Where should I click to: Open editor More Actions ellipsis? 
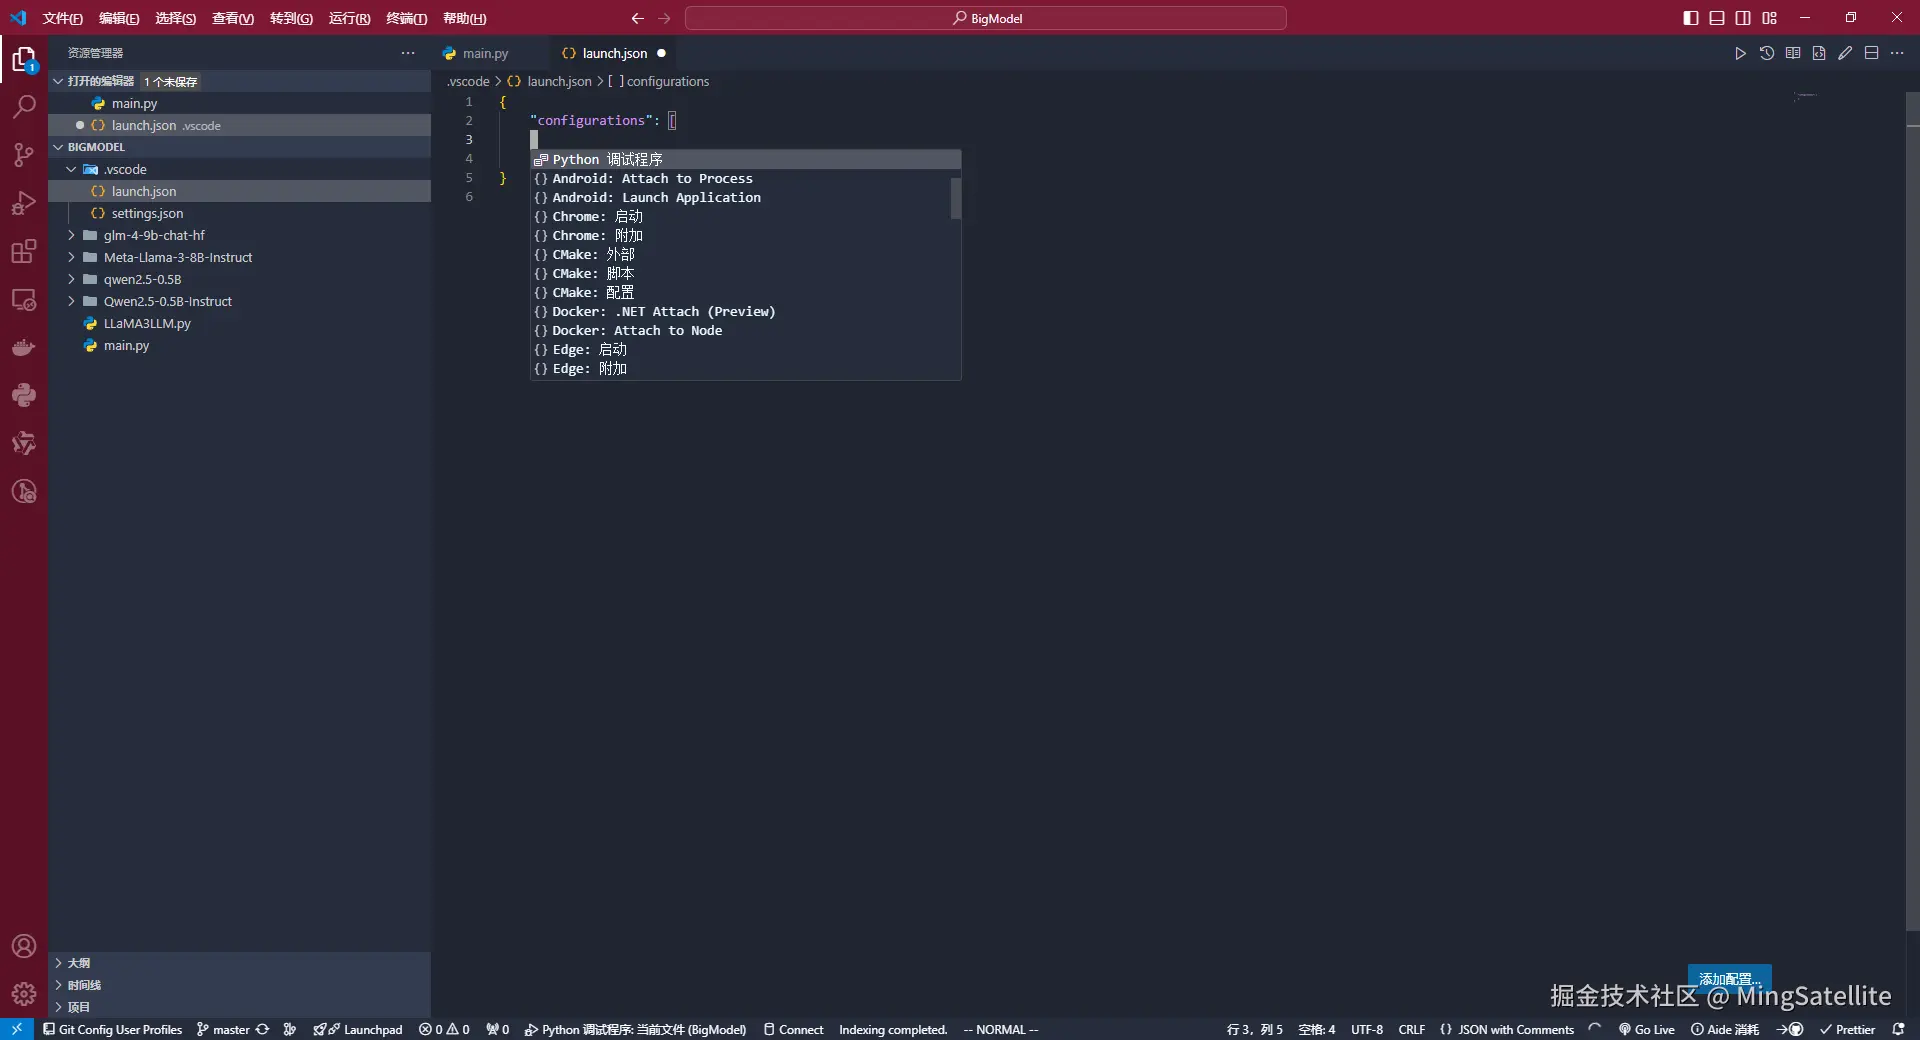click(x=1897, y=53)
